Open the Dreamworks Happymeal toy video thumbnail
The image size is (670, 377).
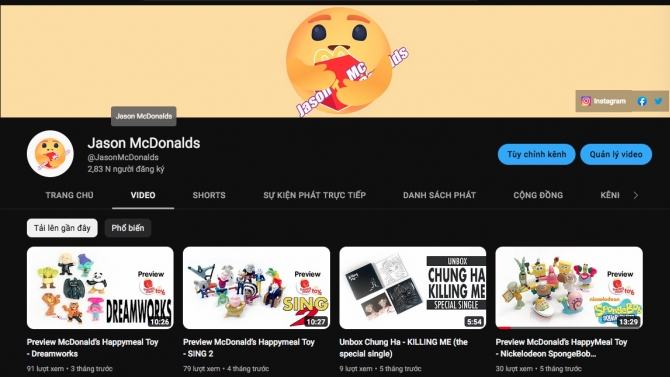coord(100,288)
